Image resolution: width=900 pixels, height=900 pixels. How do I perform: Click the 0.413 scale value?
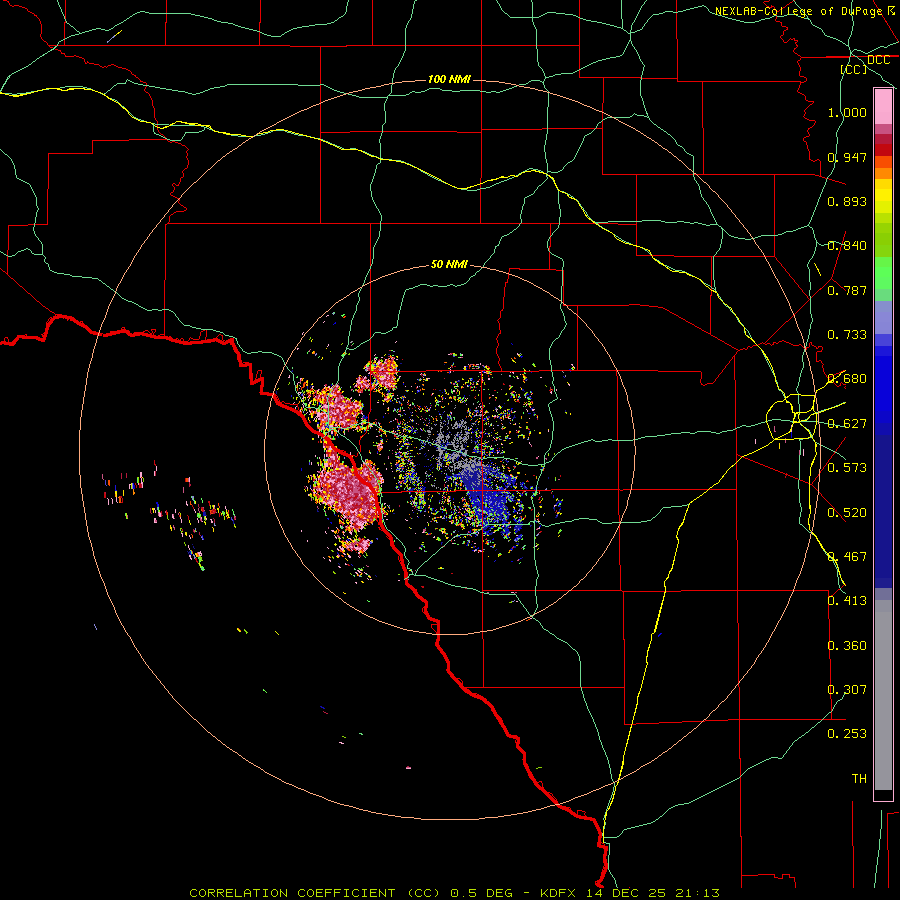(847, 601)
